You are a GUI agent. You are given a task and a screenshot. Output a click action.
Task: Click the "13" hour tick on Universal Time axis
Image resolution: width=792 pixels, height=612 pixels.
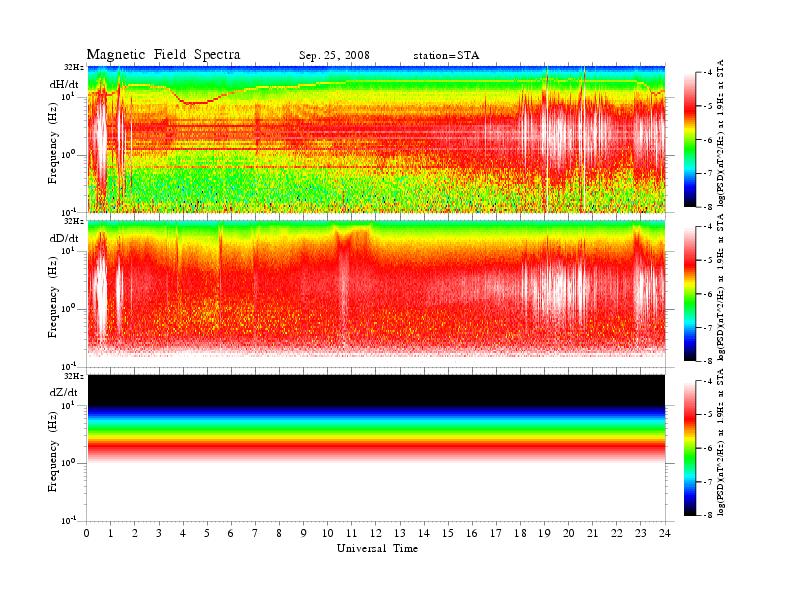pyautogui.click(x=400, y=533)
